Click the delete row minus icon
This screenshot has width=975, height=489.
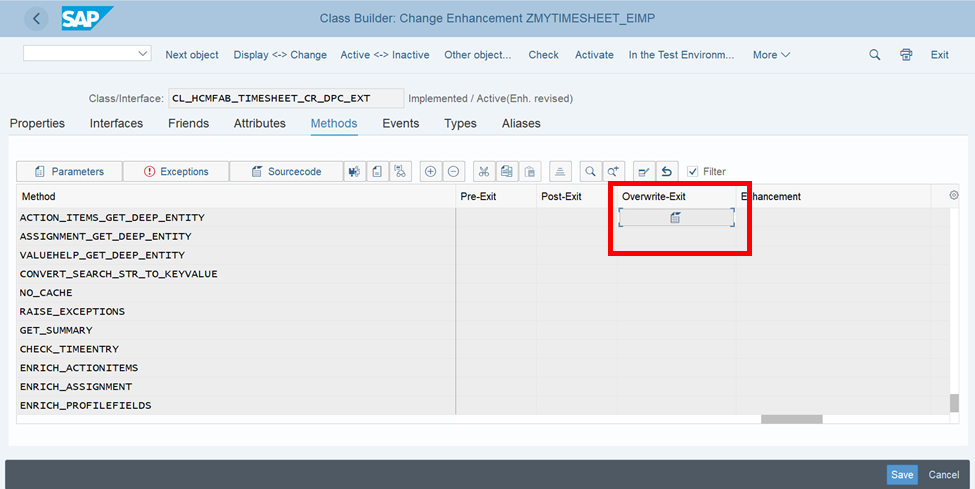(453, 172)
